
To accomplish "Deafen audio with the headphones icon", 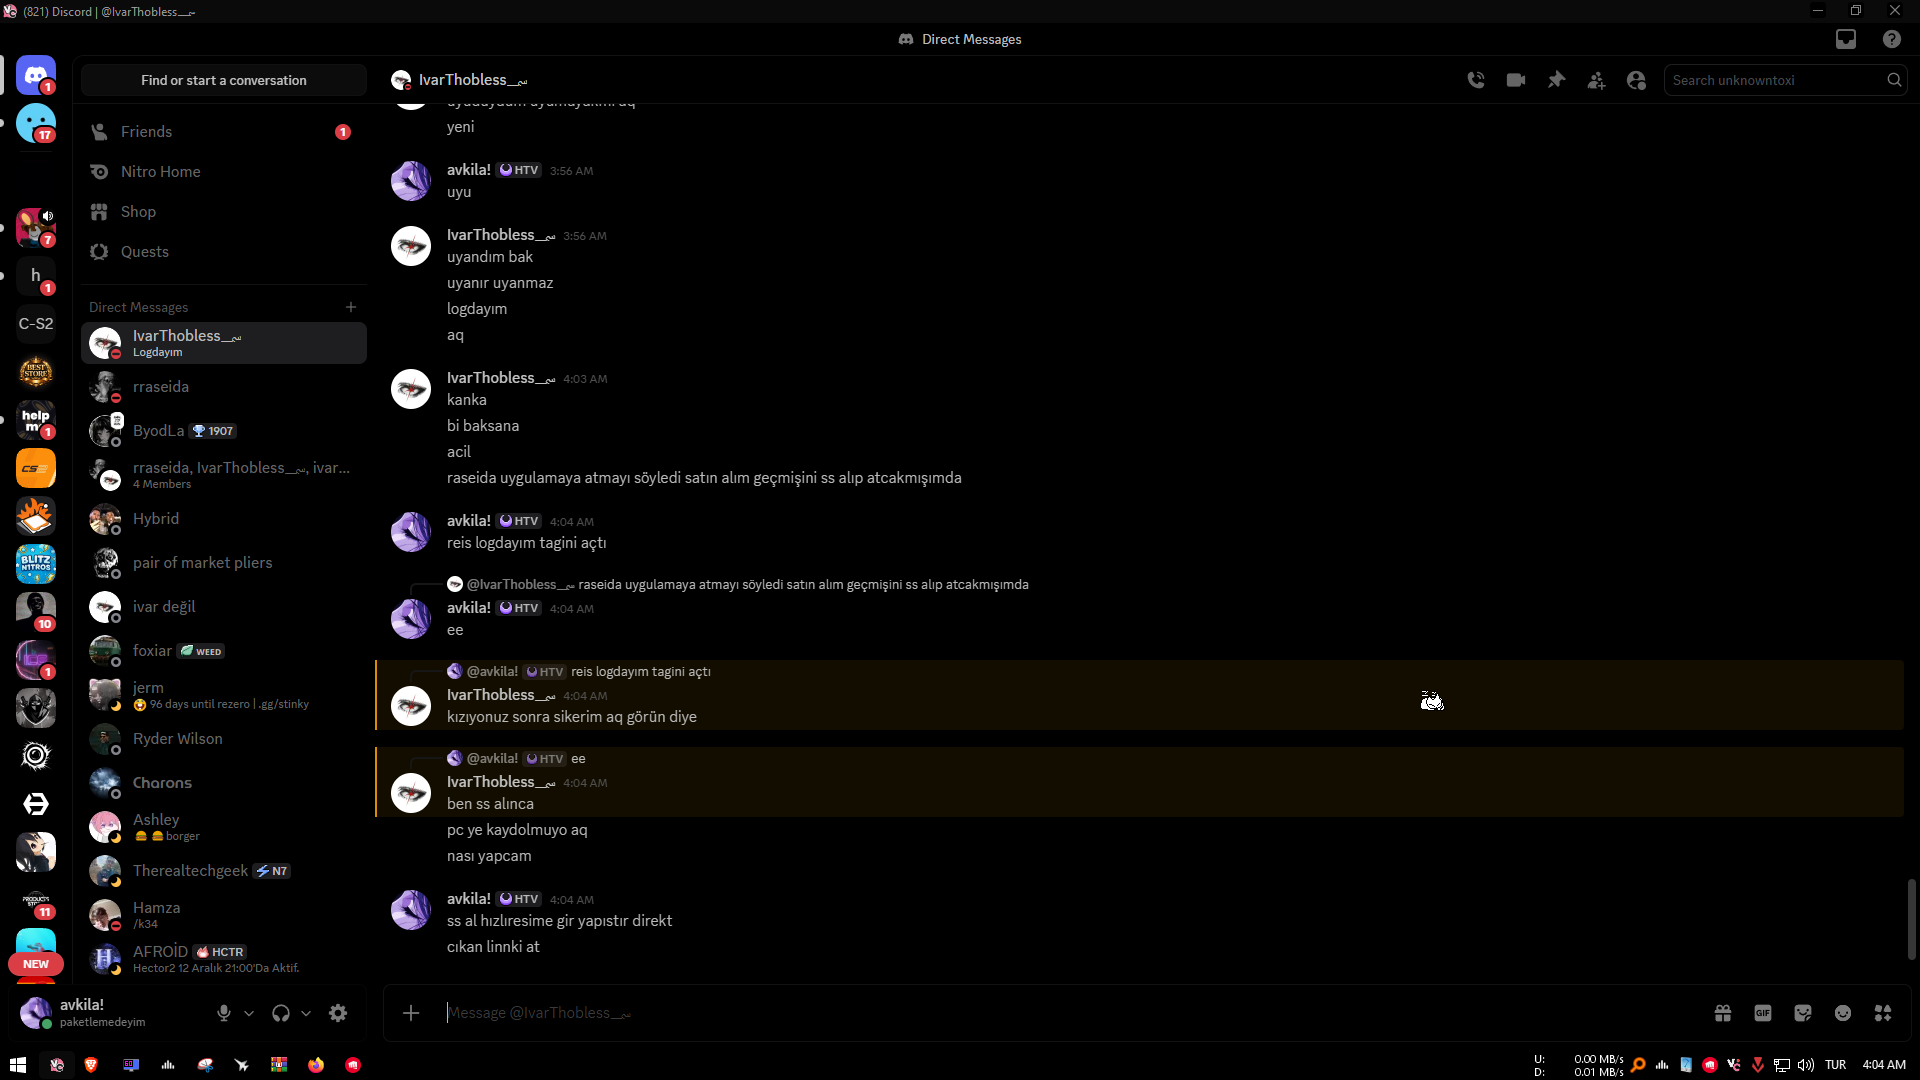I will coord(281,1013).
